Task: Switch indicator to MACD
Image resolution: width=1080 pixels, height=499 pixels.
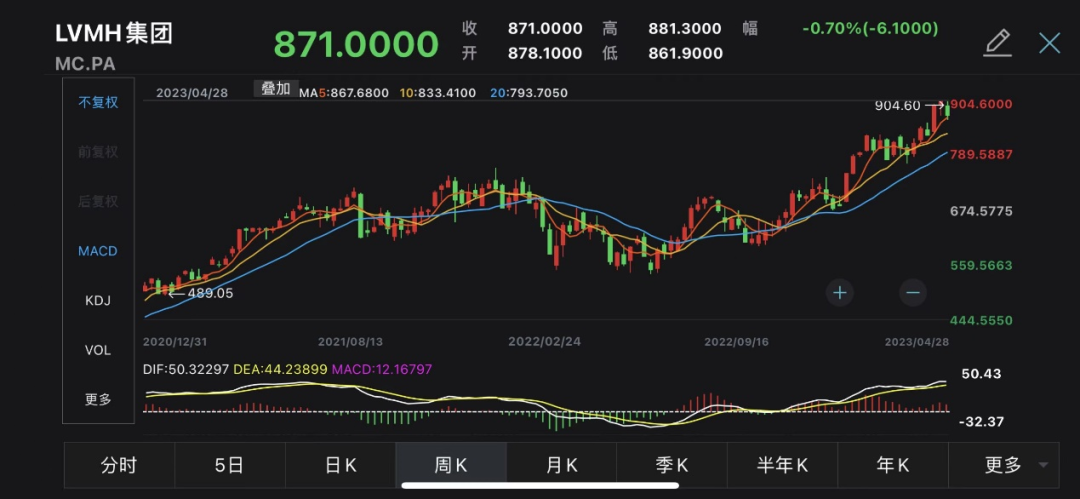Action: tap(98, 252)
